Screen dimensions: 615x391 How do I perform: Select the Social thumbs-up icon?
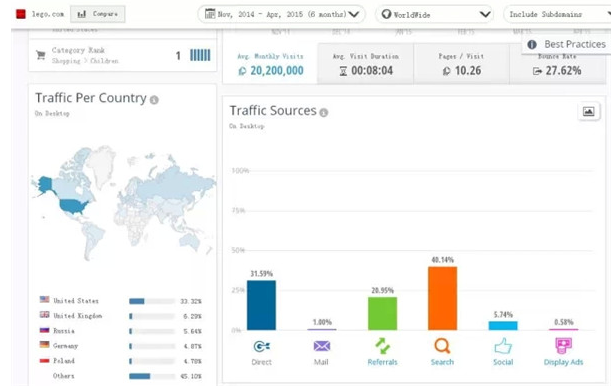pos(503,346)
